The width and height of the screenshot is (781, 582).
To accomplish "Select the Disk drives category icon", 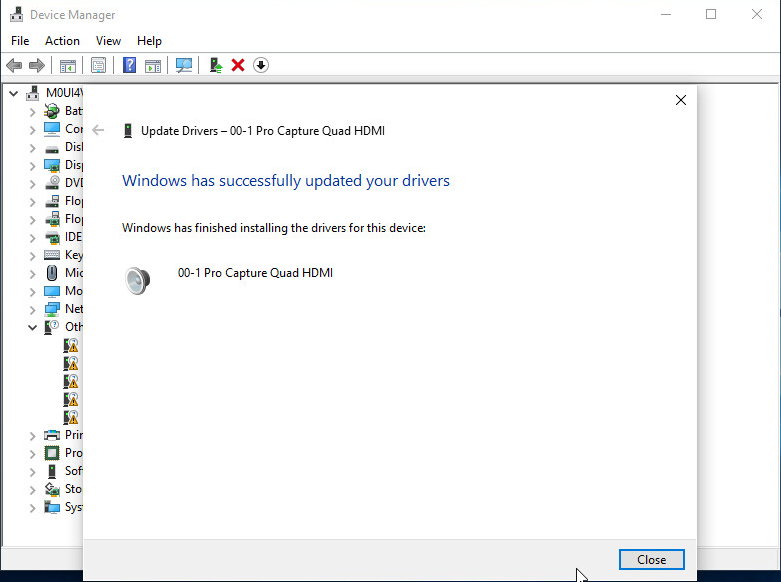I will pos(52,148).
